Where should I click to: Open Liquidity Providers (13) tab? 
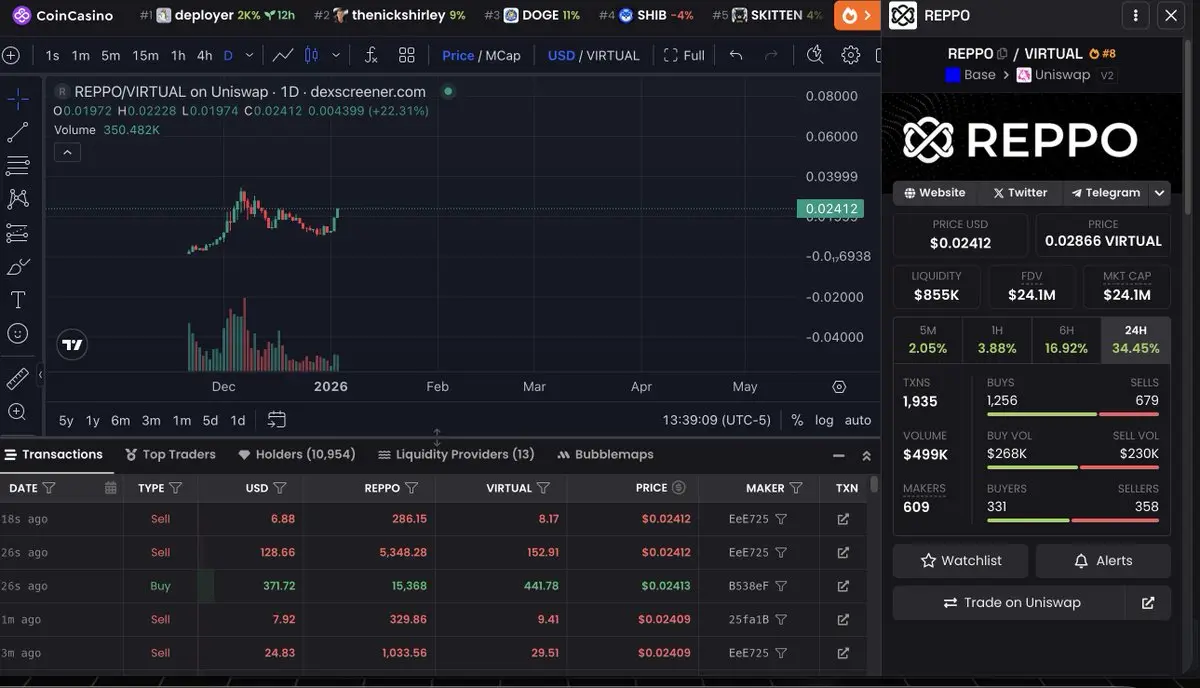tap(456, 454)
